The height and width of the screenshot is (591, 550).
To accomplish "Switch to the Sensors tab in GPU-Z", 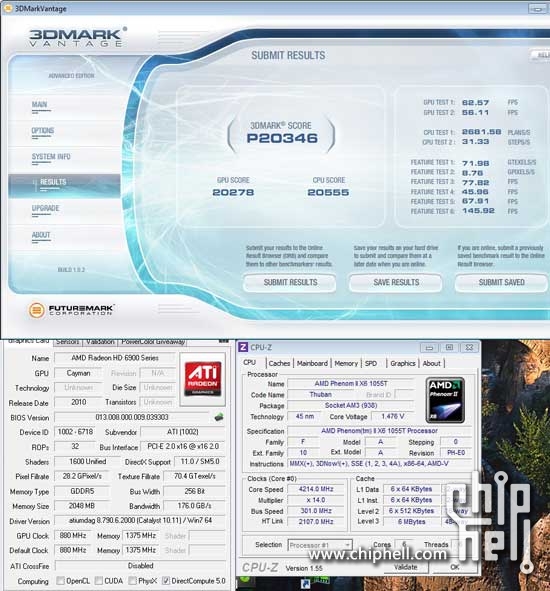I will 67,342.
